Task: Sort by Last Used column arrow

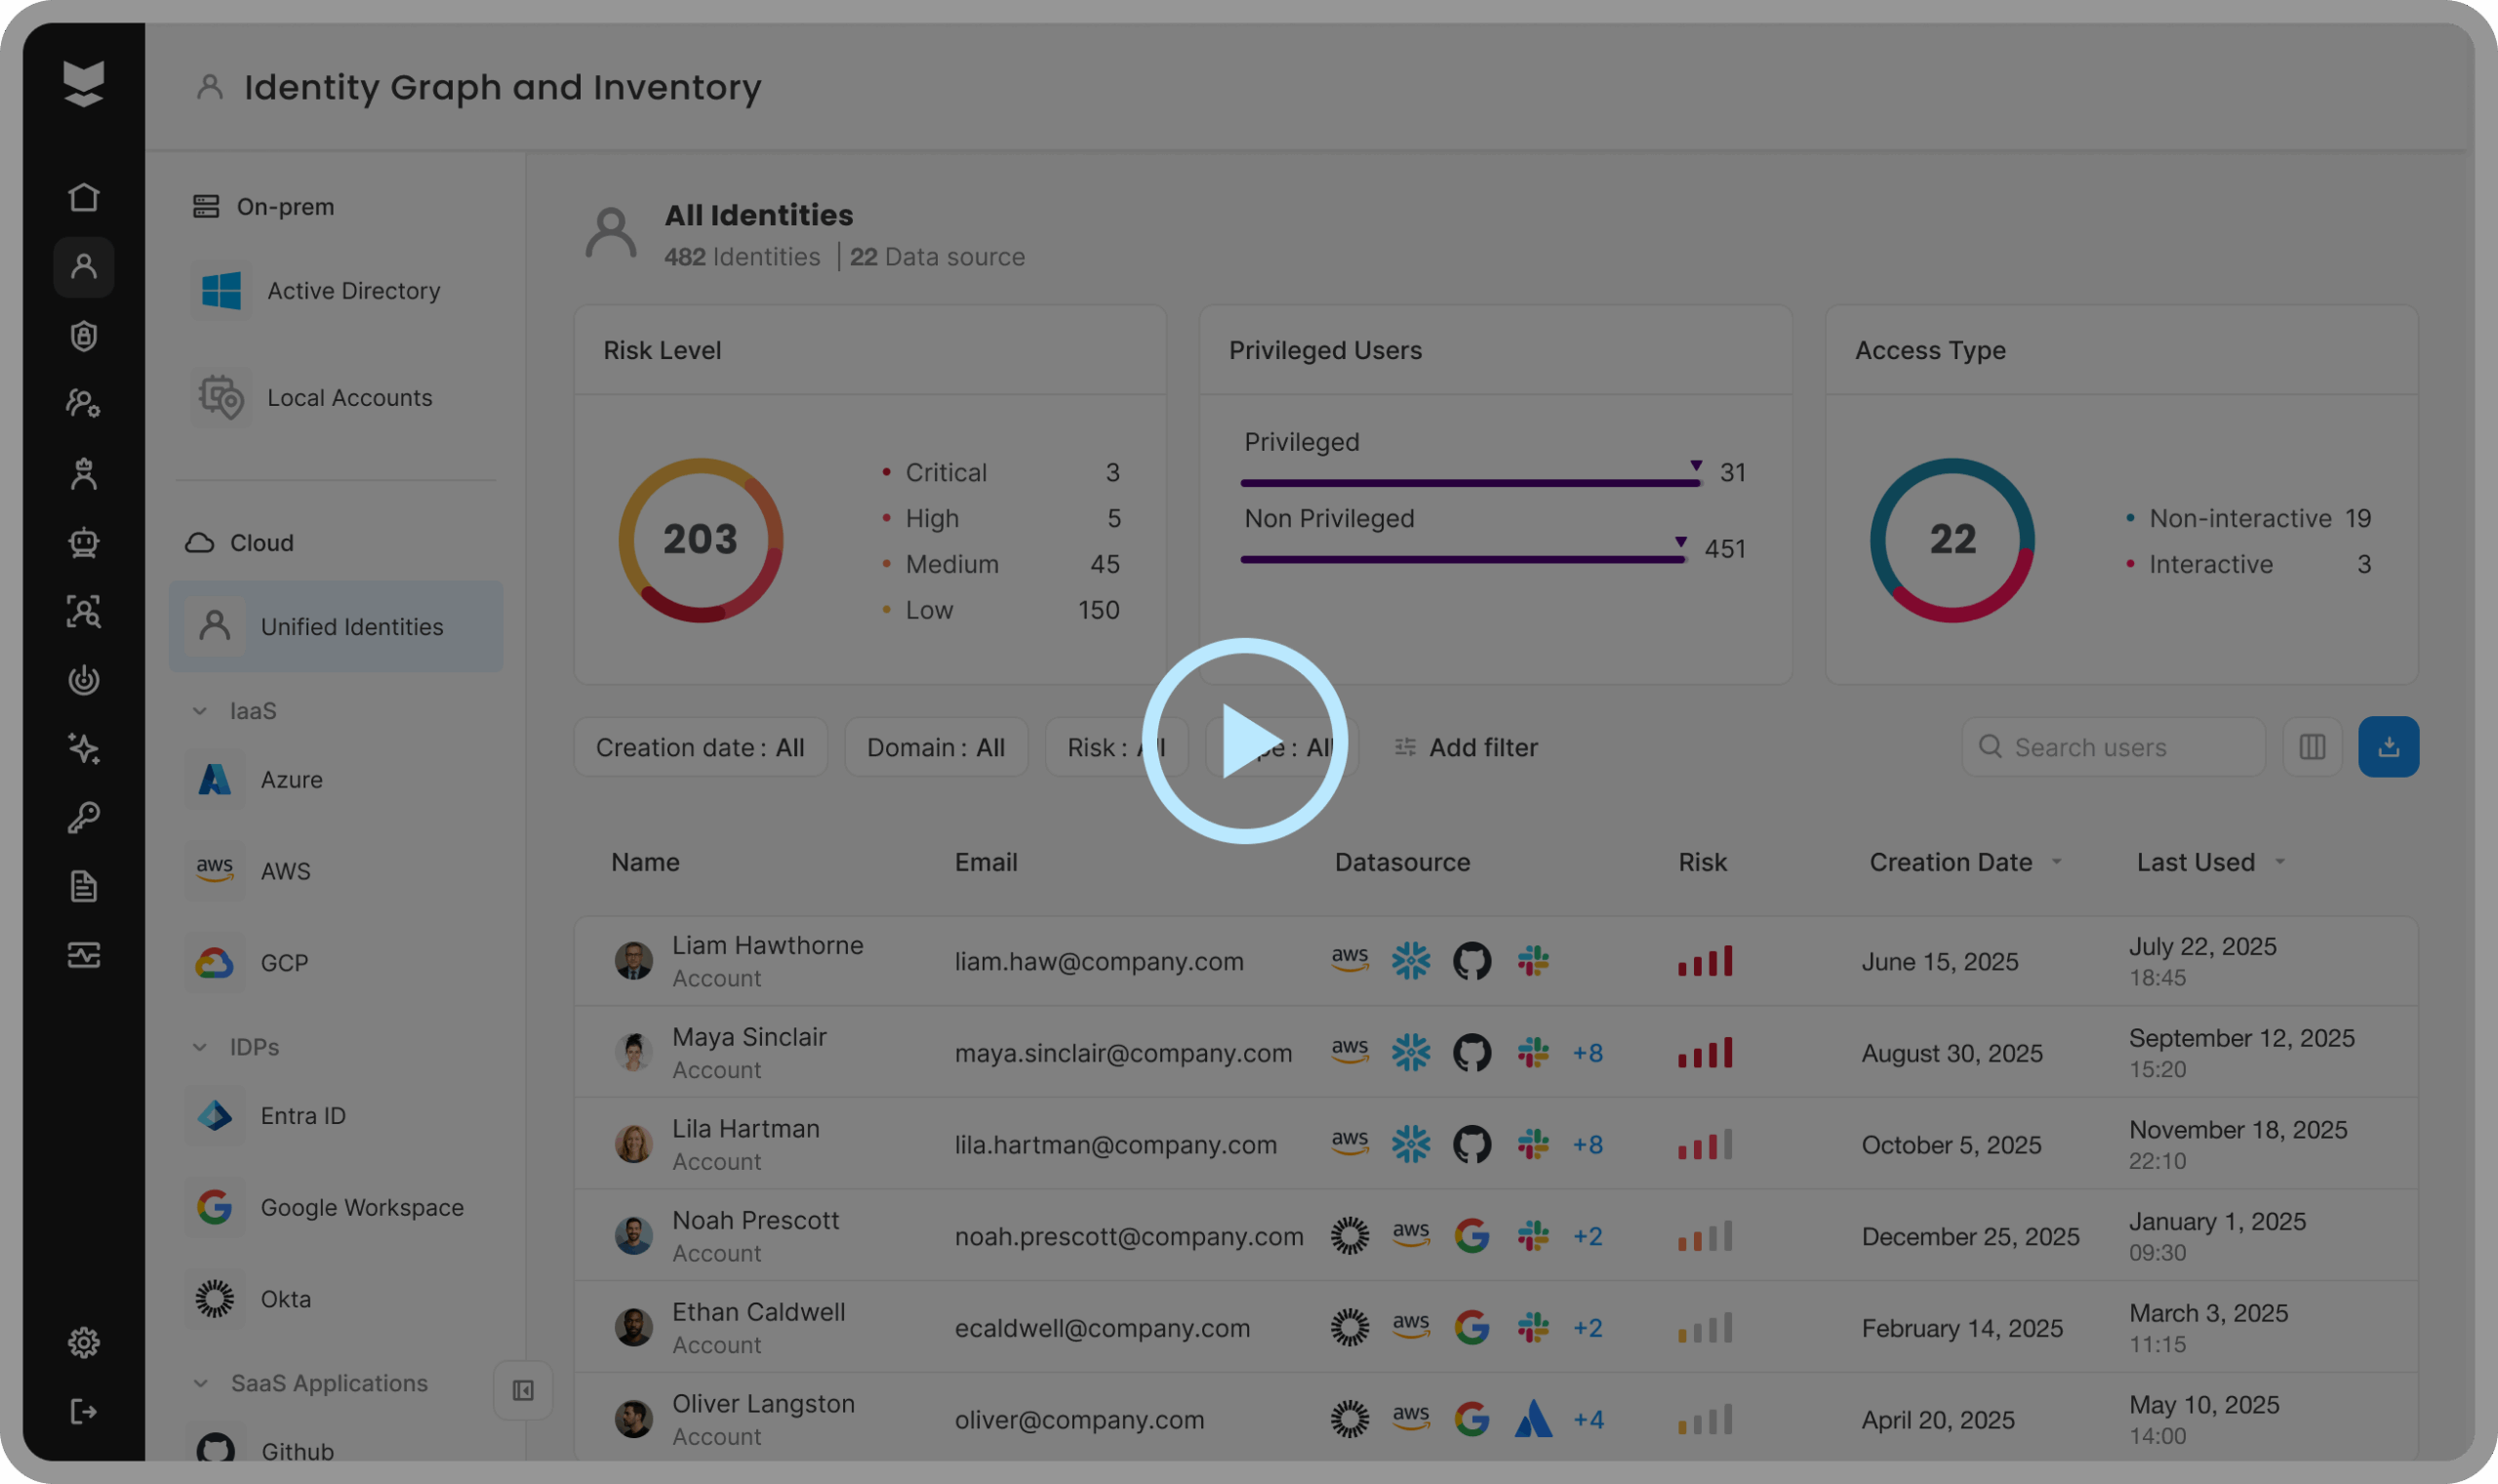Action: pos(2280,862)
